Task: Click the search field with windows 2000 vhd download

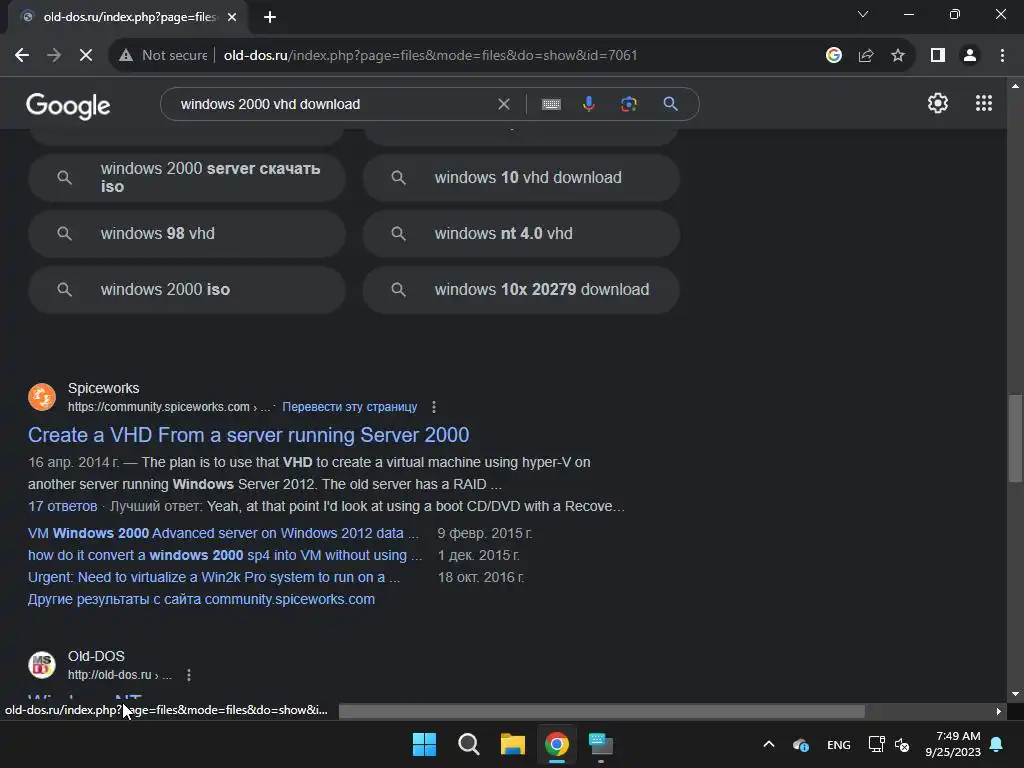Action: [x=333, y=104]
